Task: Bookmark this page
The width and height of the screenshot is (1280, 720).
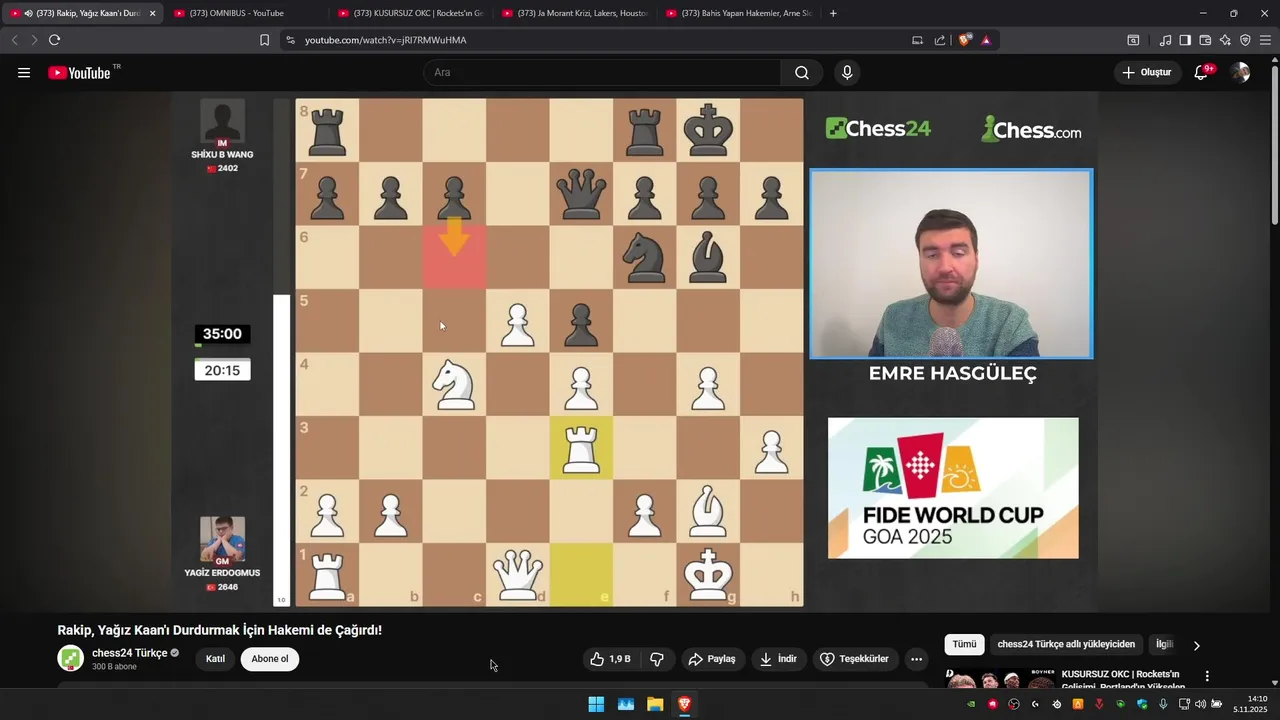Action: coord(264,40)
